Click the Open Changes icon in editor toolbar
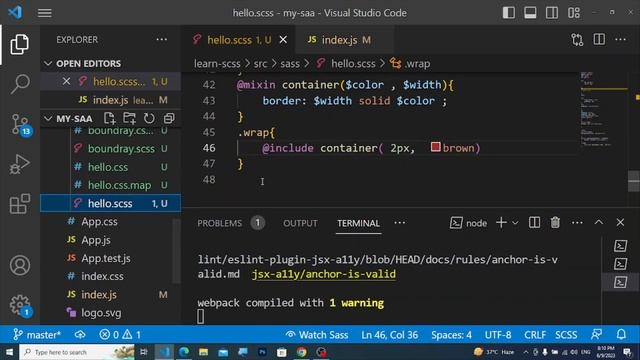 click(x=577, y=40)
